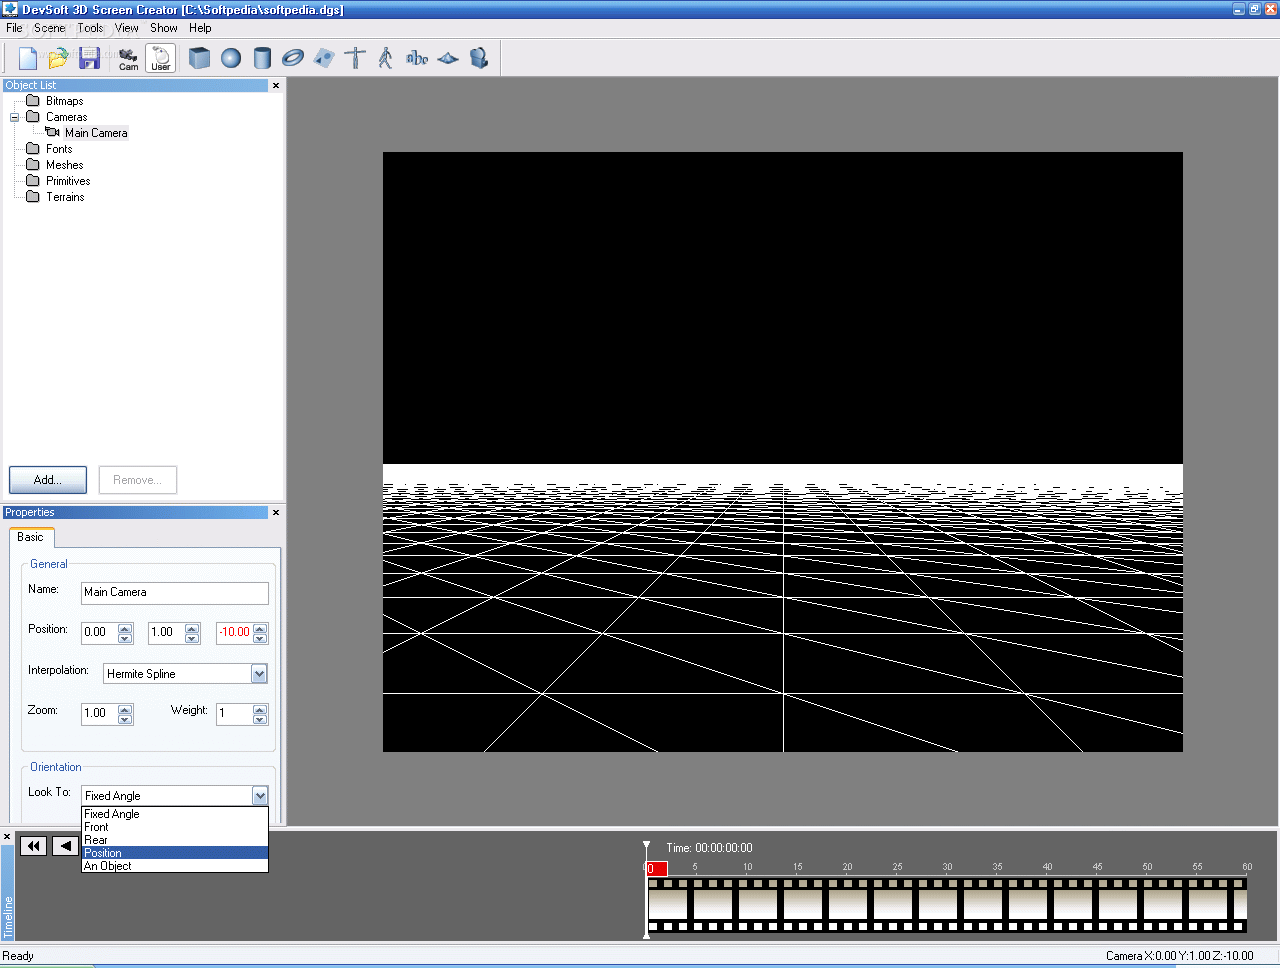
Task: Click the Remove... button
Action: coord(138,480)
